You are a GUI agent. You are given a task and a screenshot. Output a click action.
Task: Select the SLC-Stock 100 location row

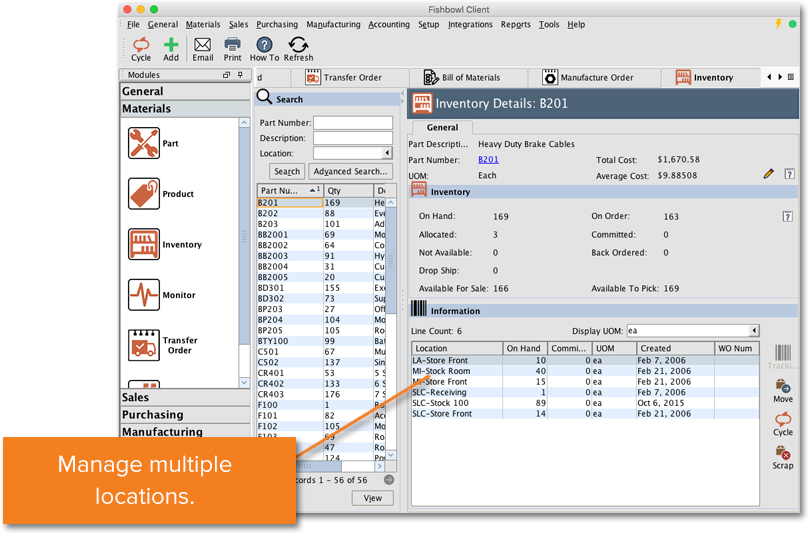tap(585, 403)
